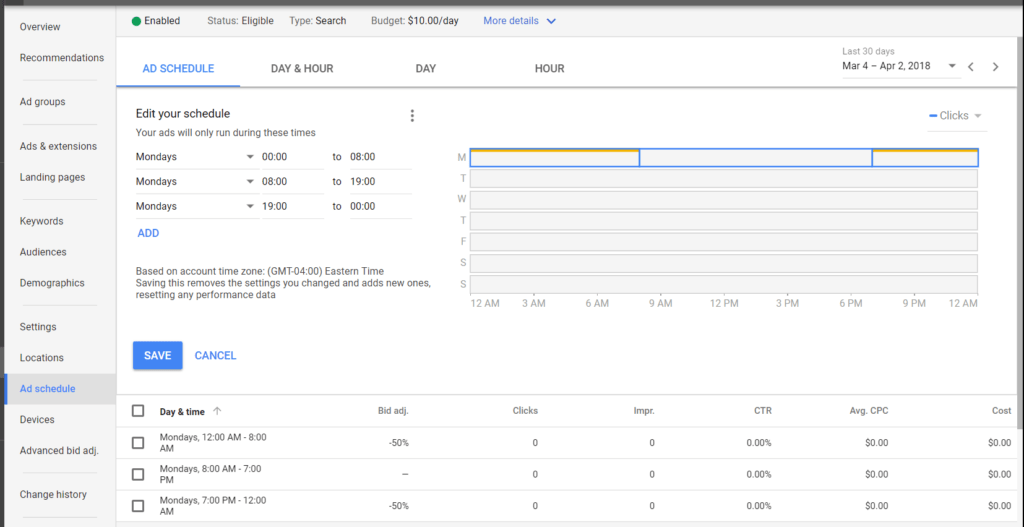1024x527 pixels.
Task: Open Overview in the sidebar
Action: point(40,27)
